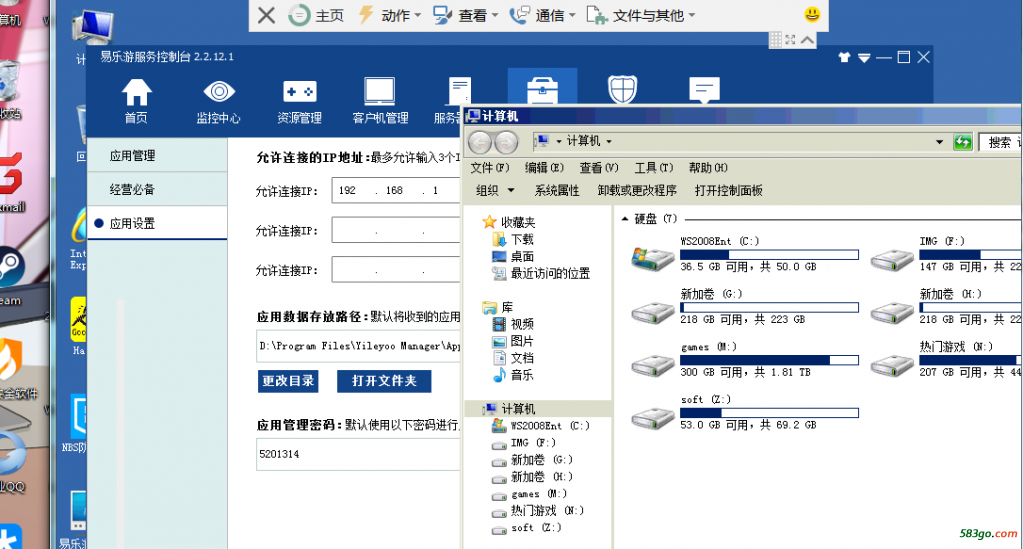1023x549 pixels.
Task: Select 音乐 library in navigation pane
Action: 513,375
